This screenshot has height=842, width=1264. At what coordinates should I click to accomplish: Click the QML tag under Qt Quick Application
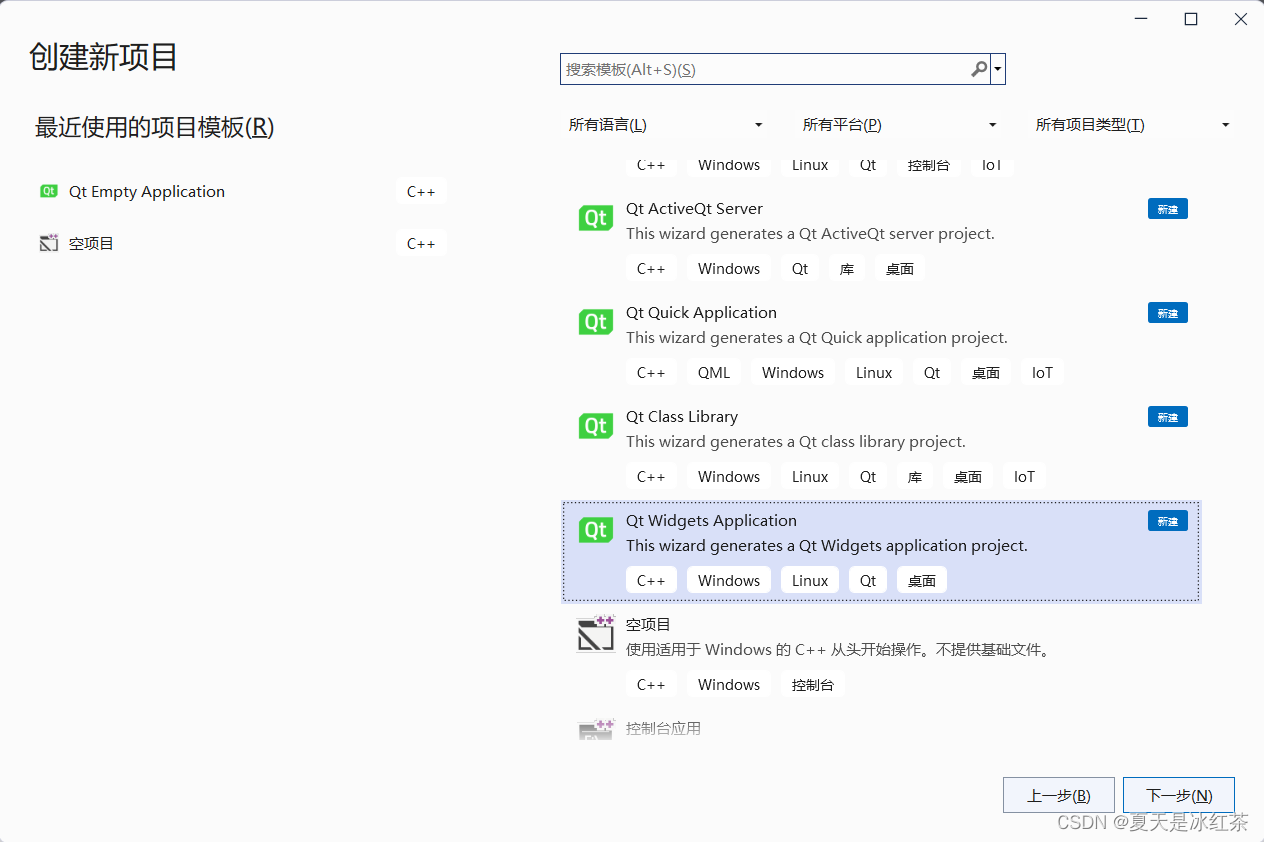[714, 372]
